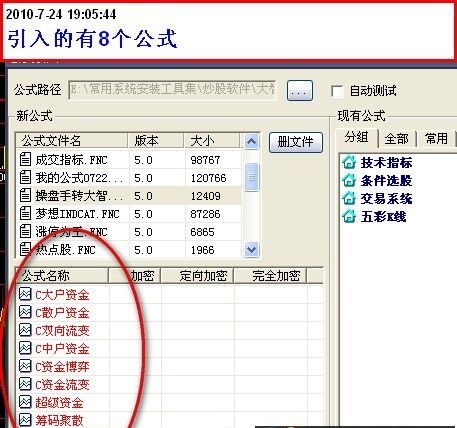Click the 公式名称 column header
Screen dimensions: 457x428
(62, 276)
